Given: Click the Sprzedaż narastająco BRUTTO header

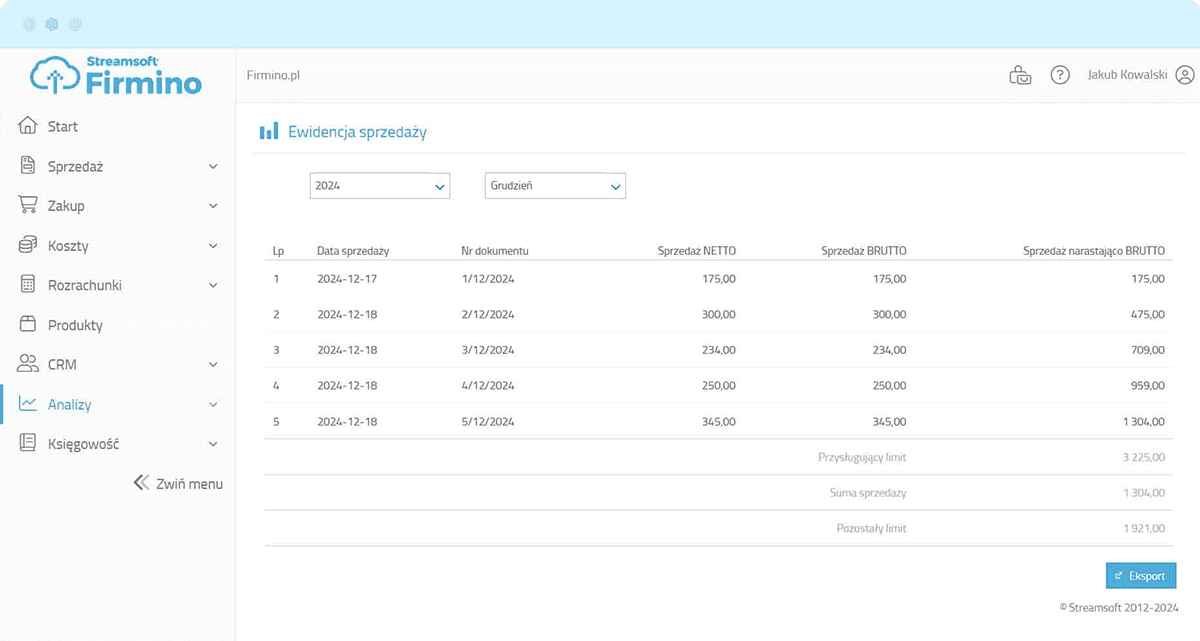Looking at the screenshot, I should coord(1094,251).
